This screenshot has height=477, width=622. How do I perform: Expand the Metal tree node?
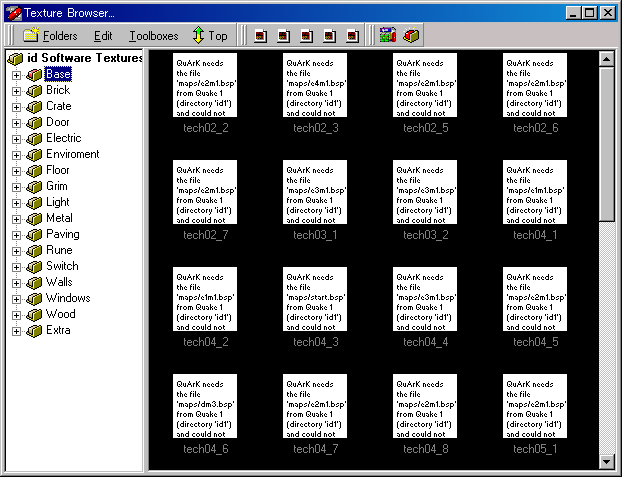click(x=16, y=219)
